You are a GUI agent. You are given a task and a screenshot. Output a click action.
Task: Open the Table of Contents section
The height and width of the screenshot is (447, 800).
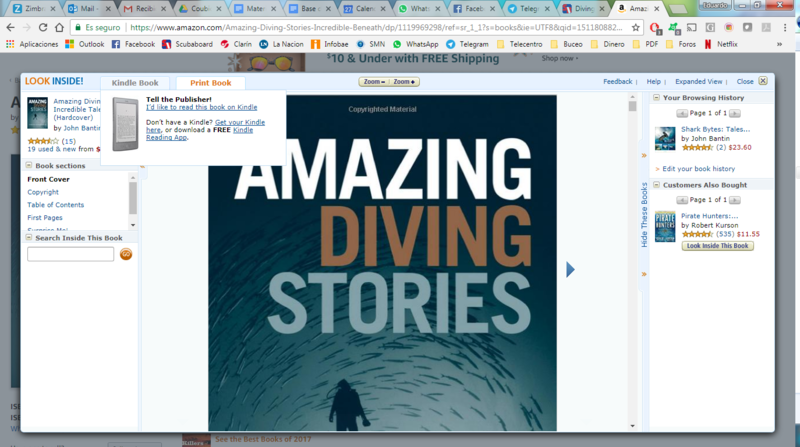click(x=56, y=205)
